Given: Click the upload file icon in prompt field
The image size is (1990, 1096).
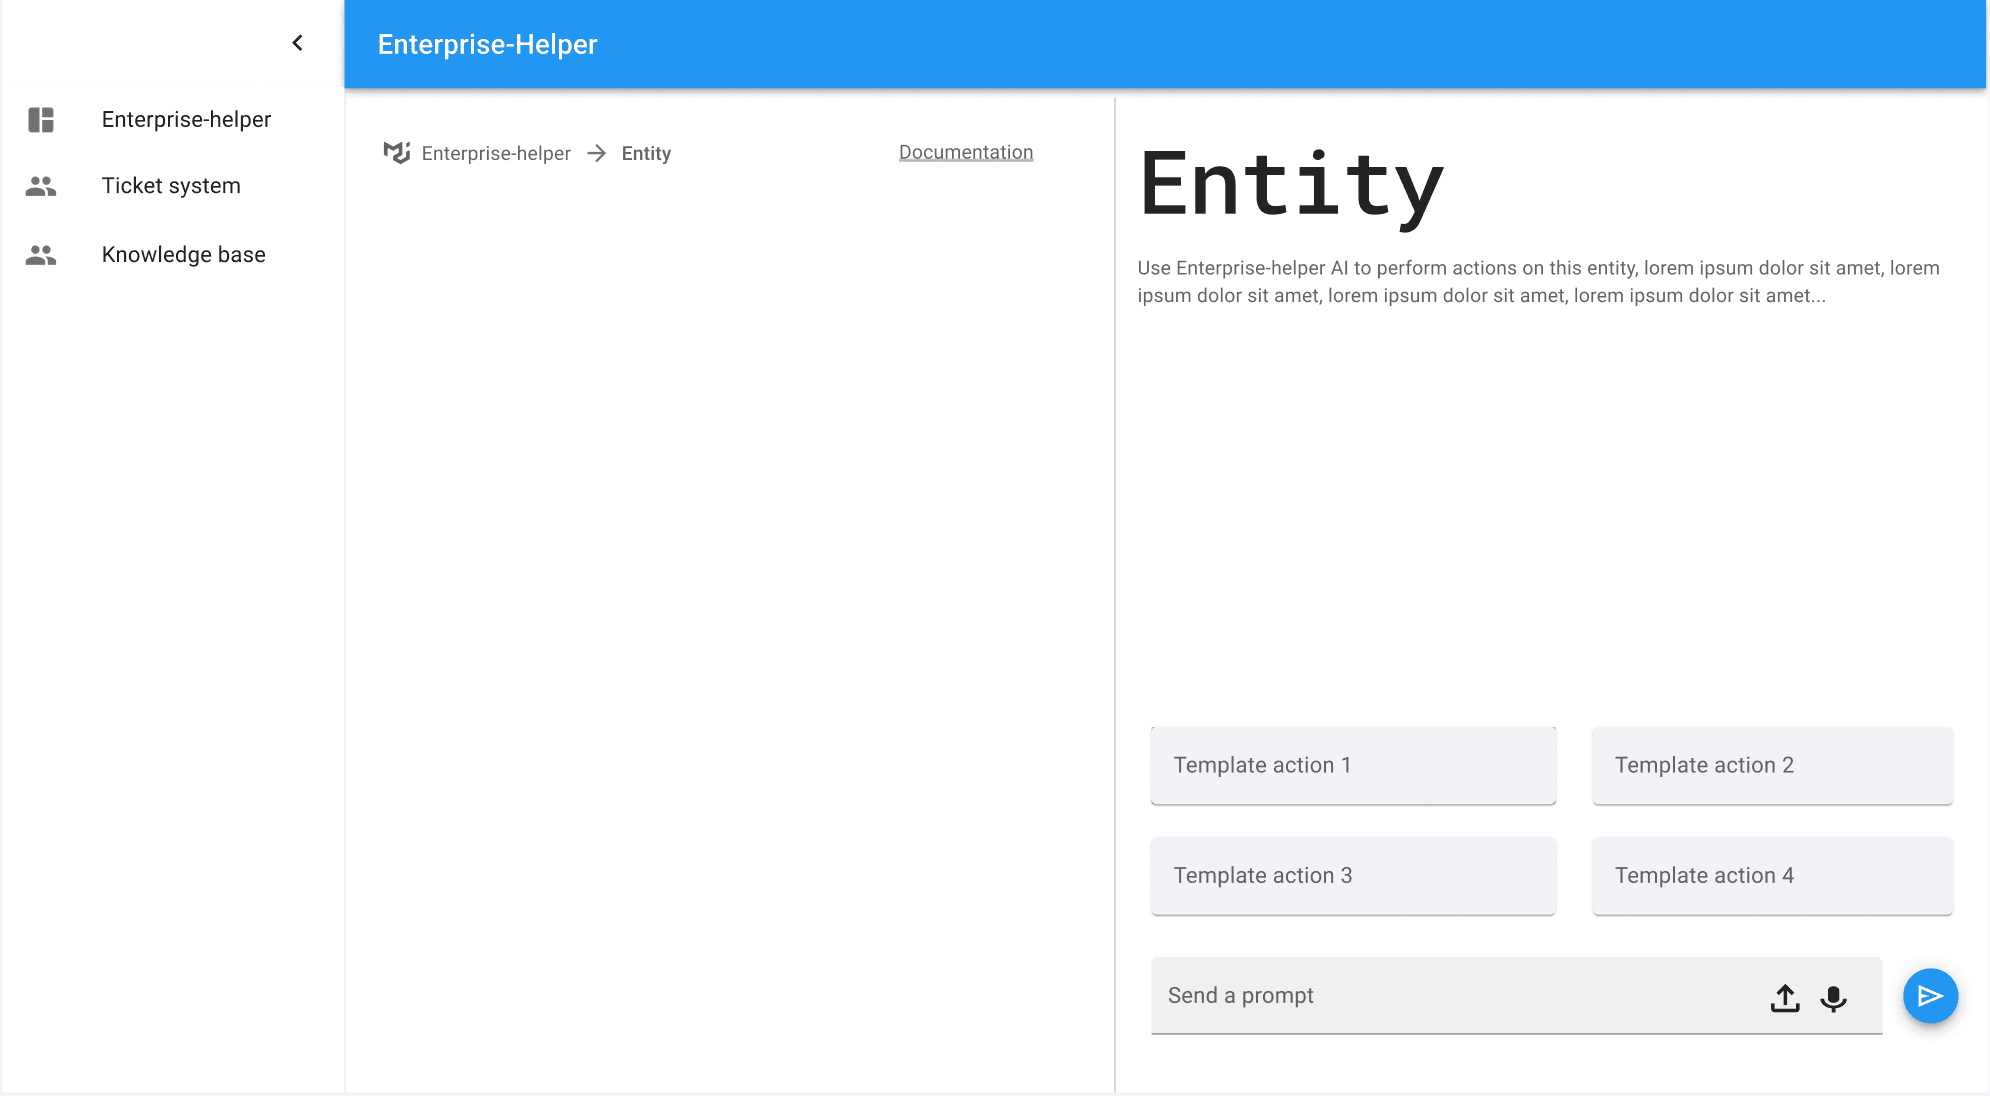Looking at the screenshot, I should pos(1785,997).
